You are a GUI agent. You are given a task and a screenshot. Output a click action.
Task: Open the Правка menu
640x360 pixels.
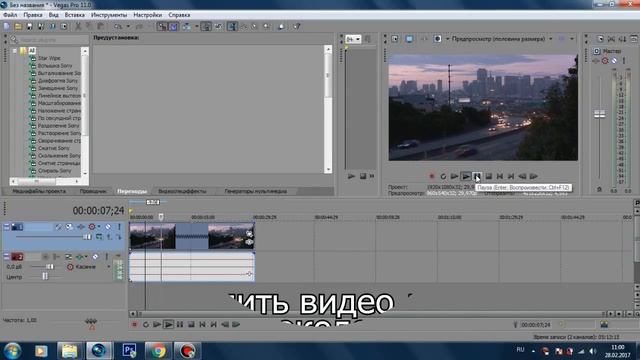[33, 15]
